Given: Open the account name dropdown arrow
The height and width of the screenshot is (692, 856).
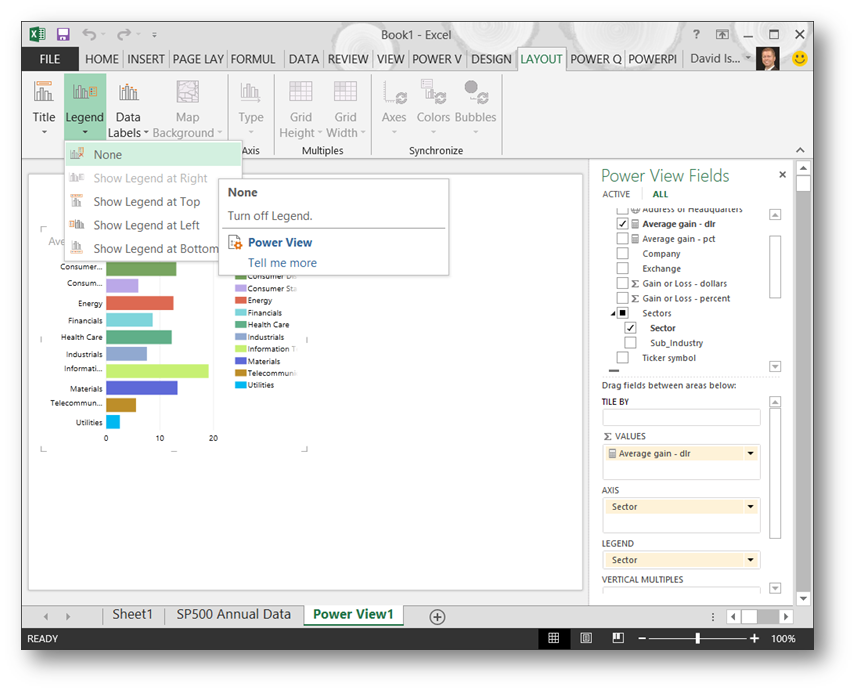Looking at the screenshot, I should click(x=748, y=58).
